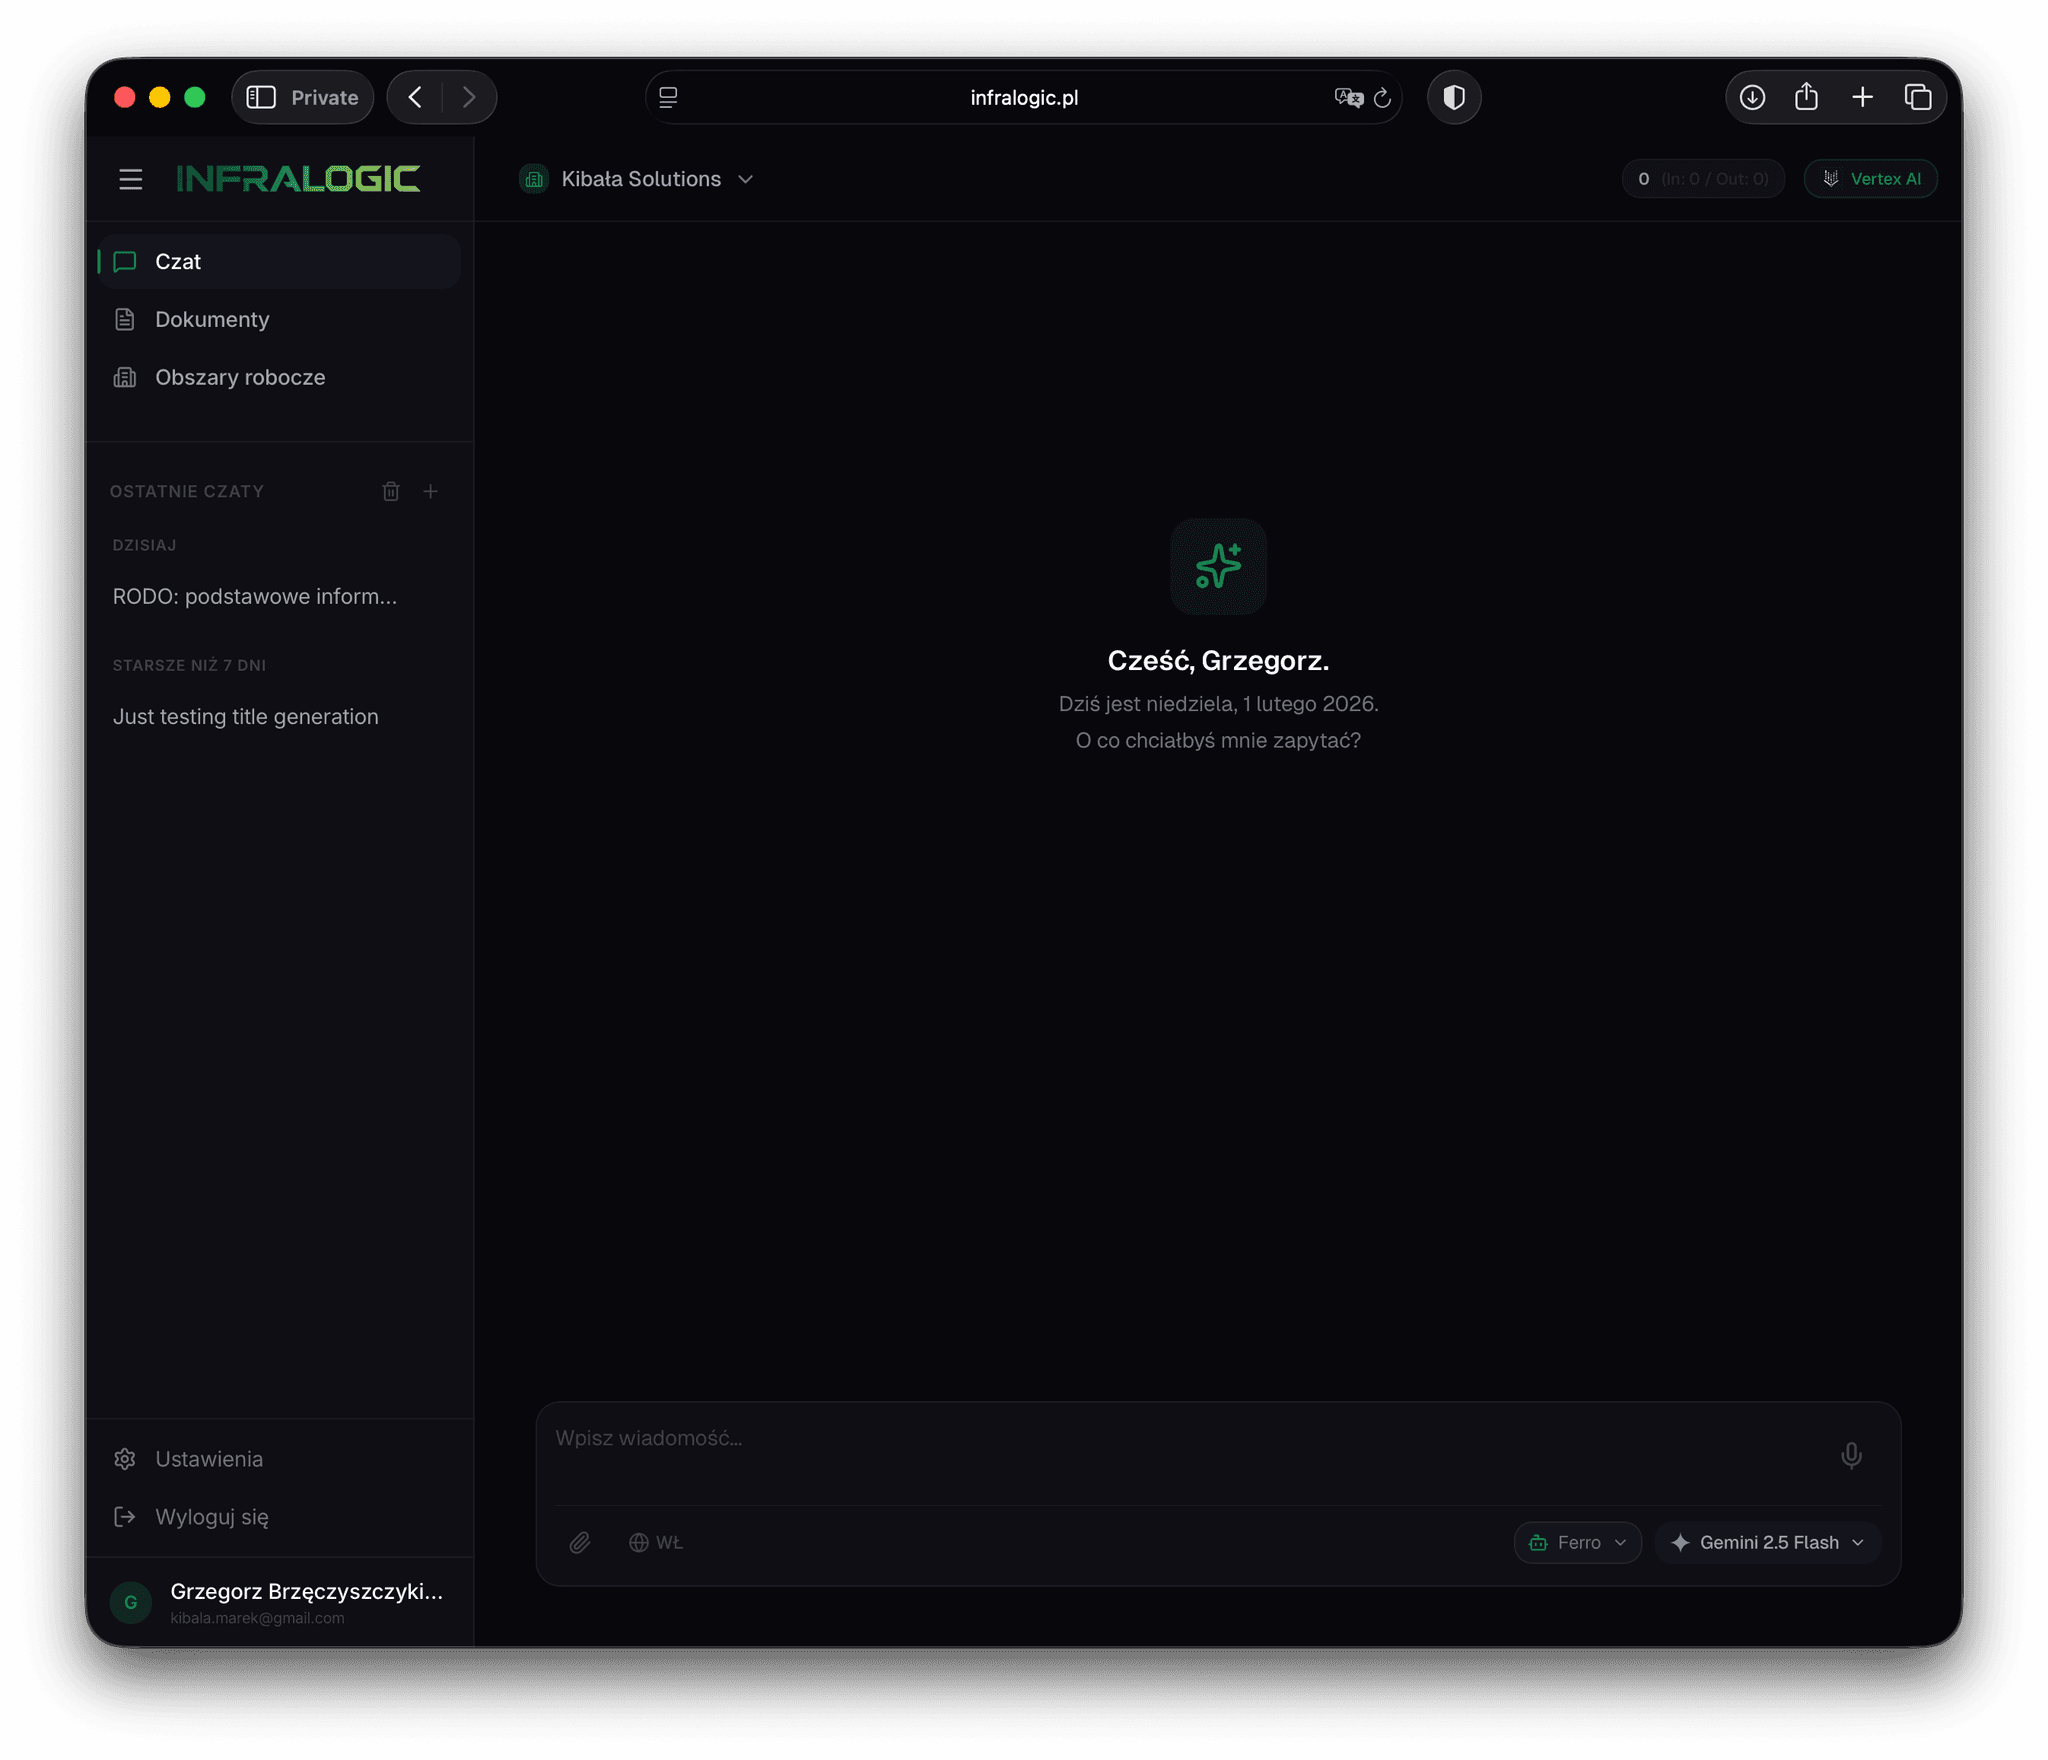The width and height of the screenshot is (2048, 1760).
Task: Switch to the RODO chat from today
Action: point(254,596)
